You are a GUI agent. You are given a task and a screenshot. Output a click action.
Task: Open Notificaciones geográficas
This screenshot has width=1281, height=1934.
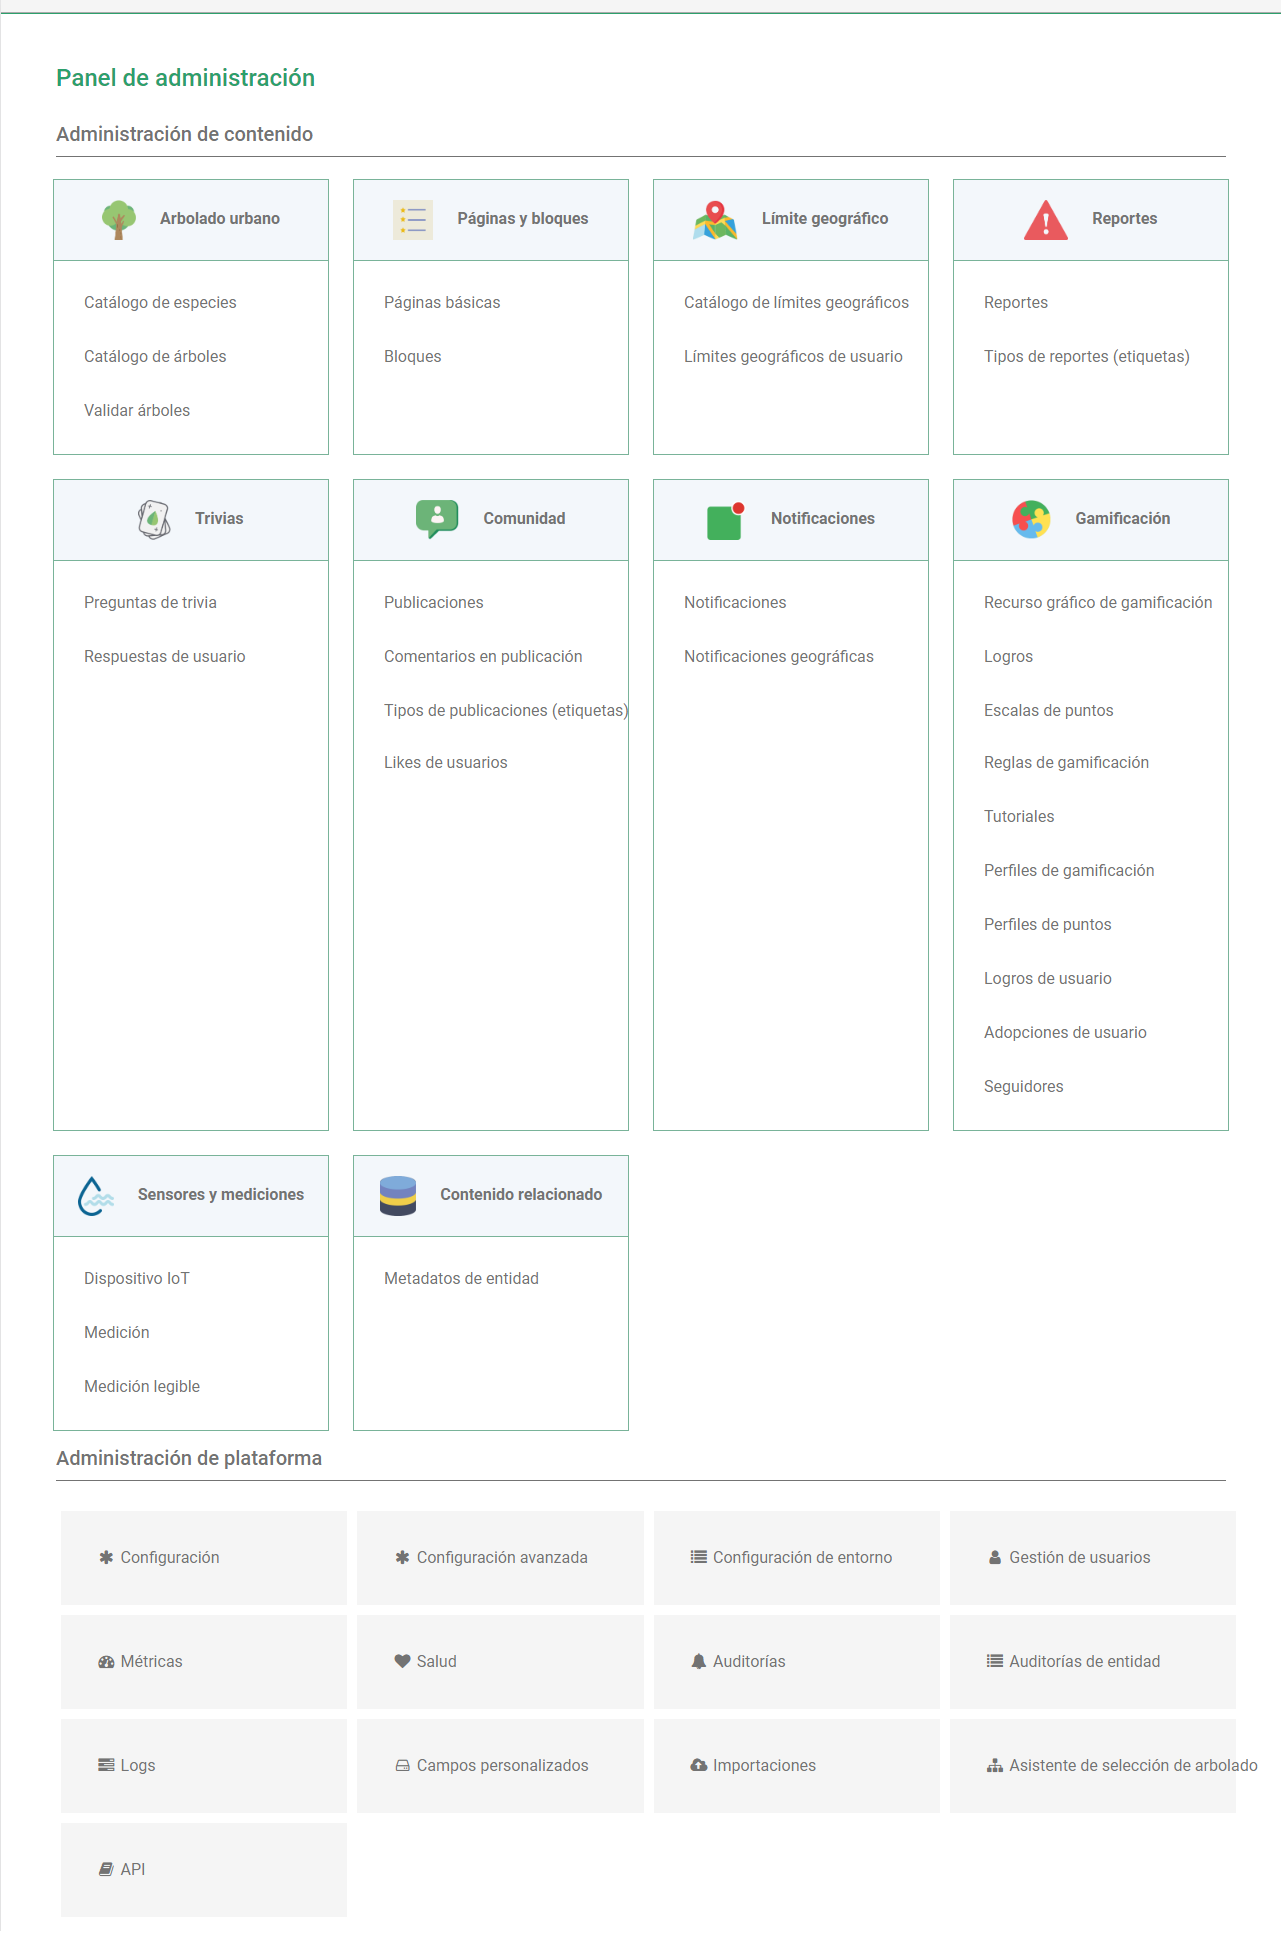779,656
